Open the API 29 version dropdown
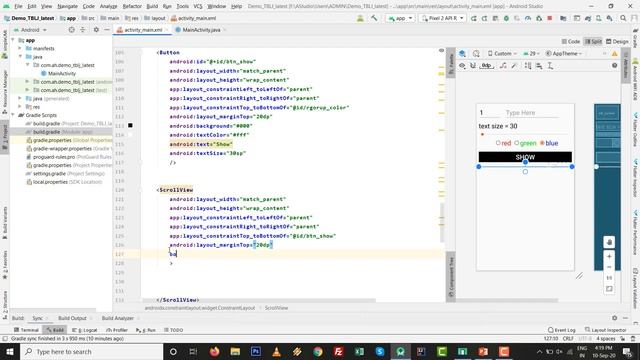 pos(531,53)
